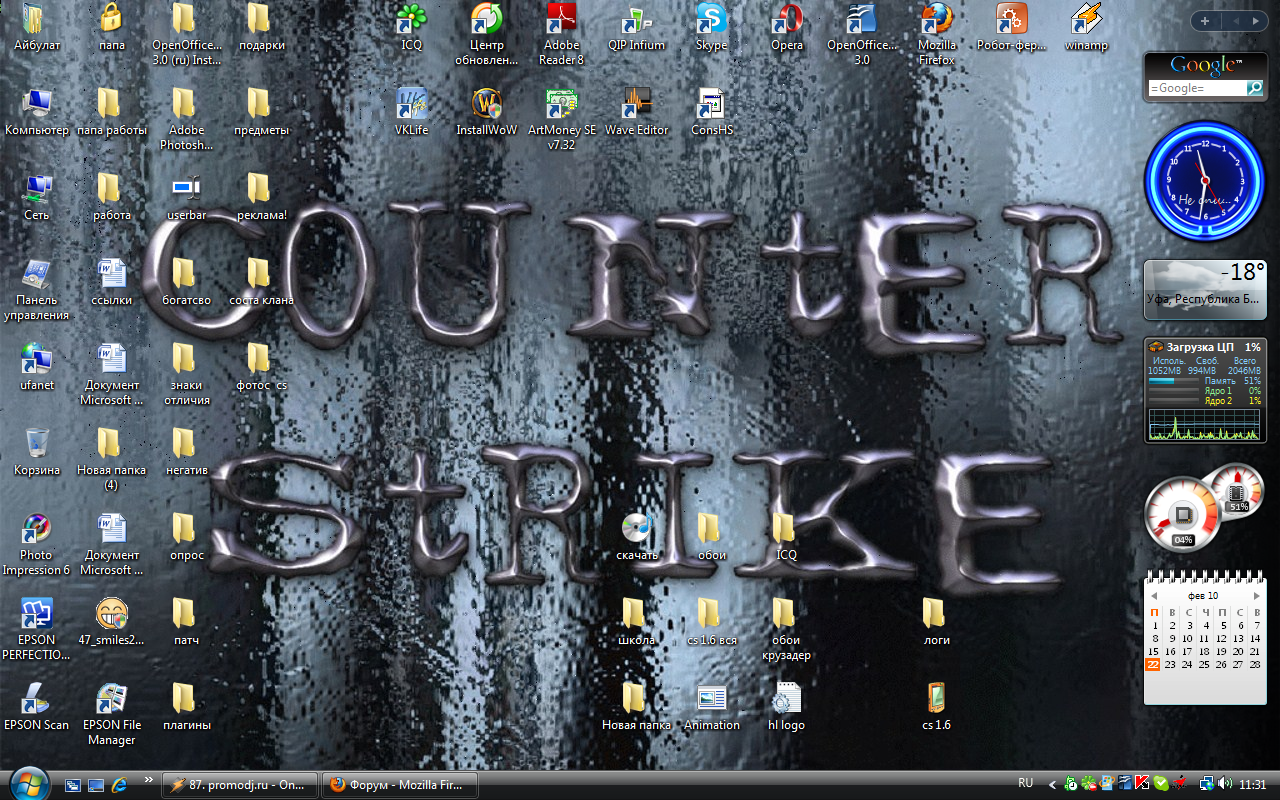The image size is (1280, 800).
Task: Open the ICQ desktop shortcut in top row
Action: click(411, 18)
